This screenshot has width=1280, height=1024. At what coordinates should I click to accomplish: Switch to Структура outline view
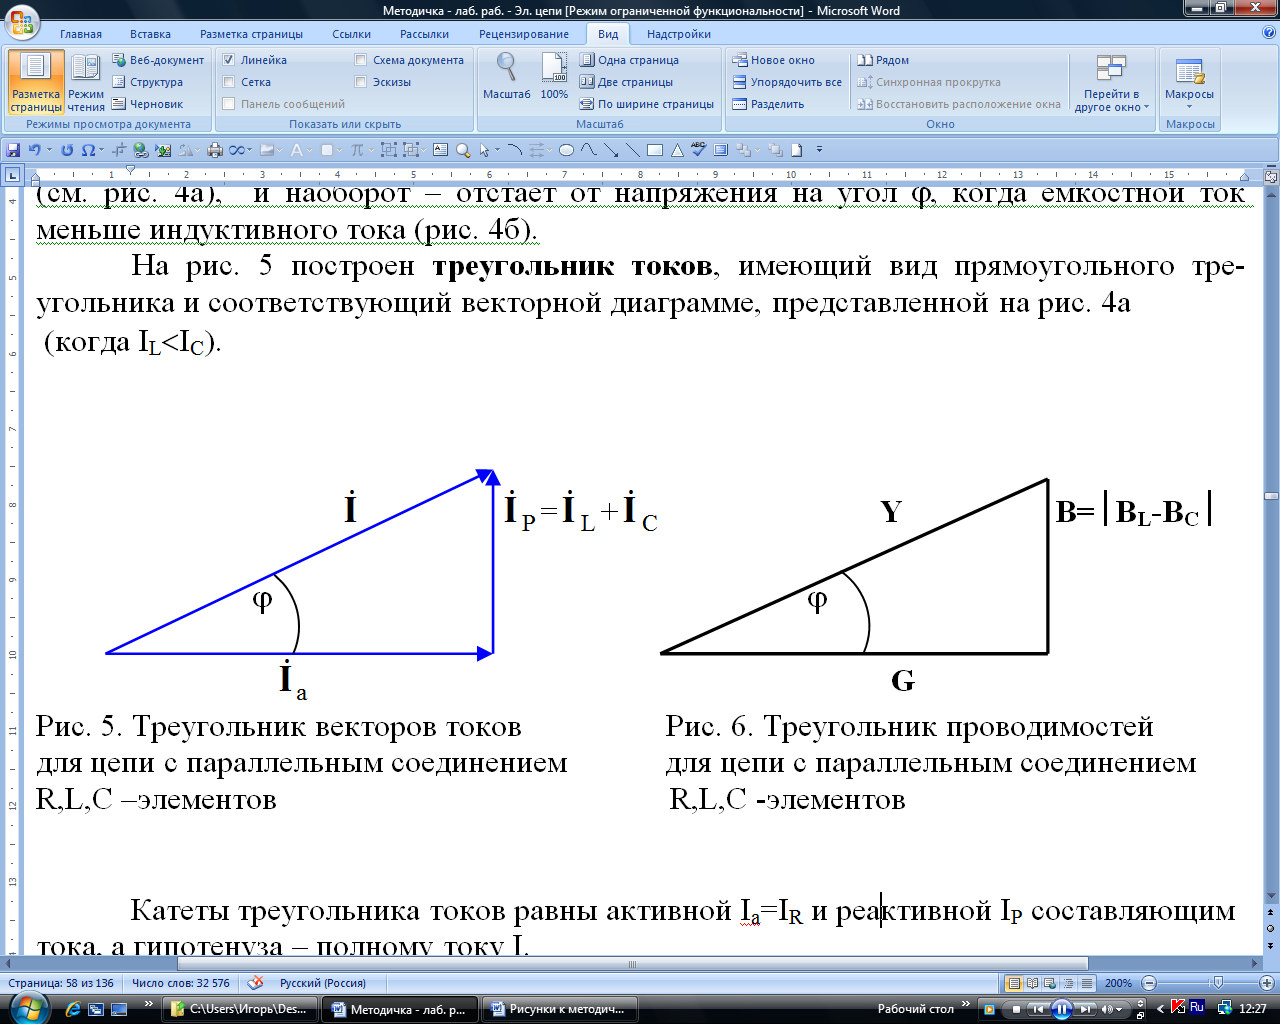click(x=148, y=82)
